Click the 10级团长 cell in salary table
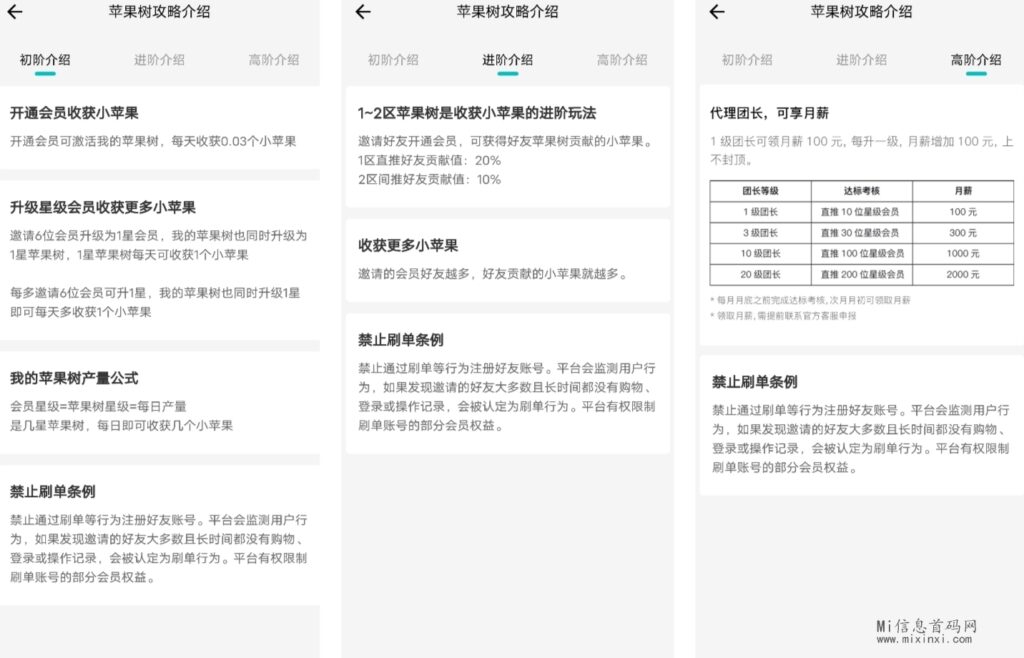Screen dimensions: 1024x658 click(760, 253)
